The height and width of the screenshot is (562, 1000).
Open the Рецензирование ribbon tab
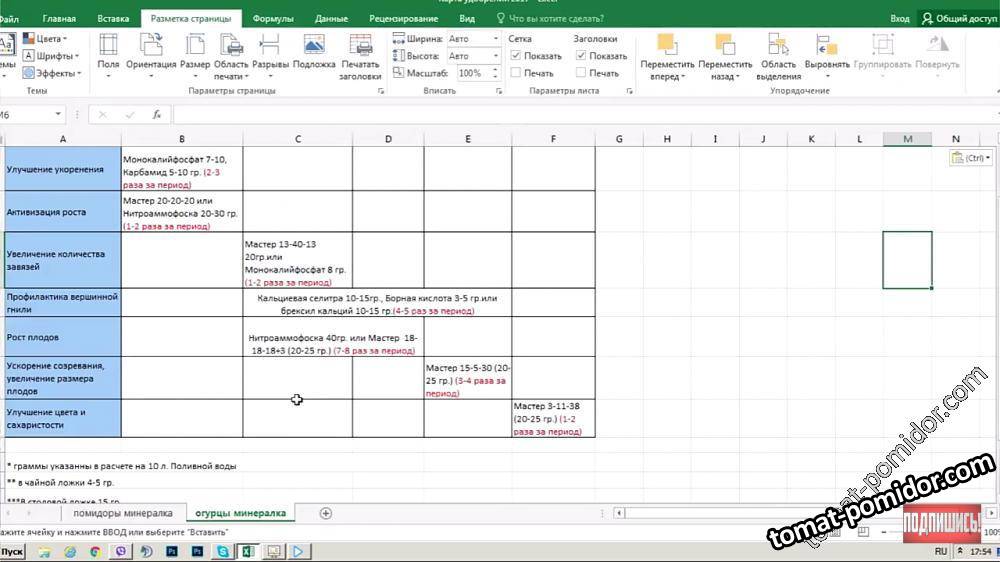(x=404, y=18)
